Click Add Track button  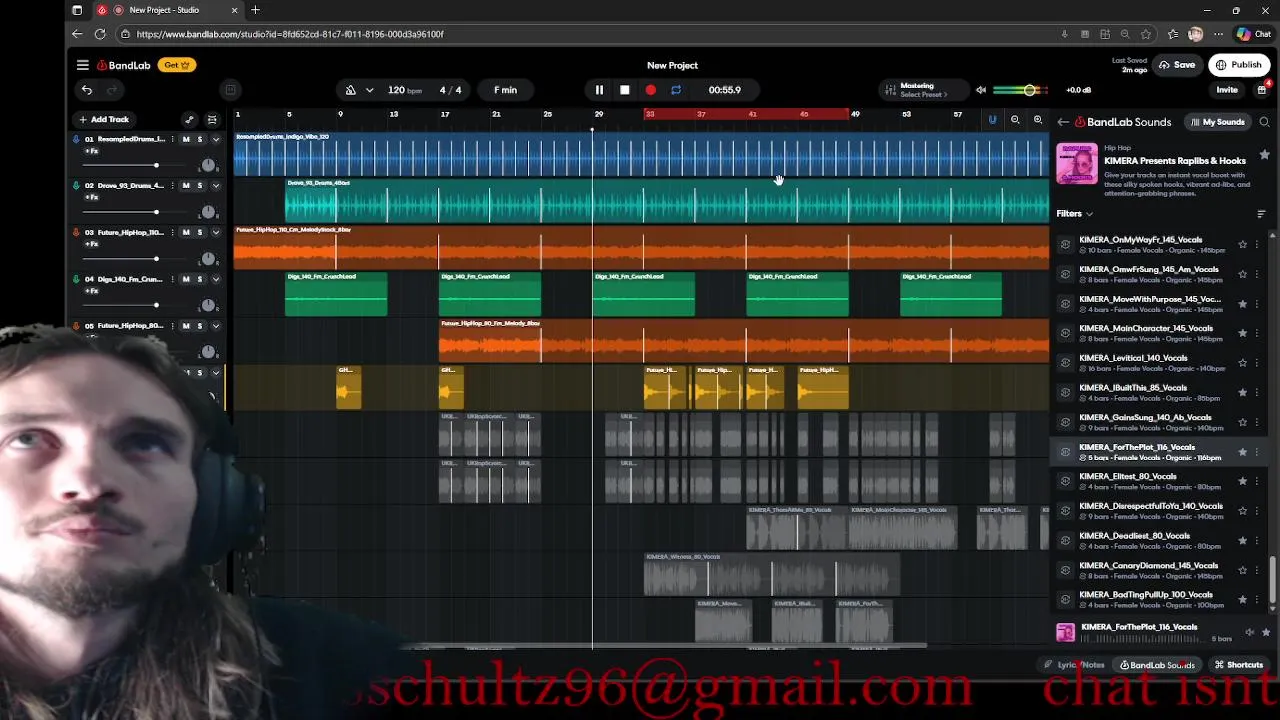point(104,119)
